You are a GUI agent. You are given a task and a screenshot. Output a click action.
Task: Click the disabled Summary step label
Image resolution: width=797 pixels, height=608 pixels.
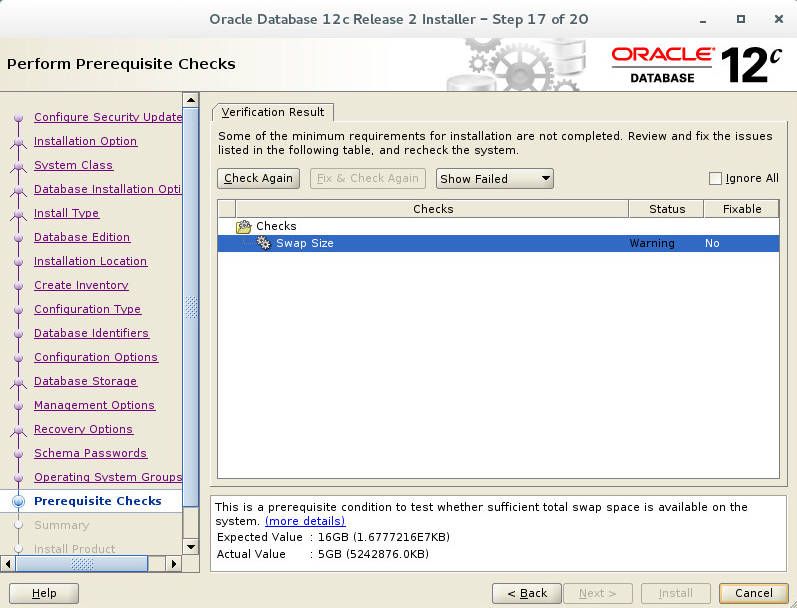[x=62, y=525]
